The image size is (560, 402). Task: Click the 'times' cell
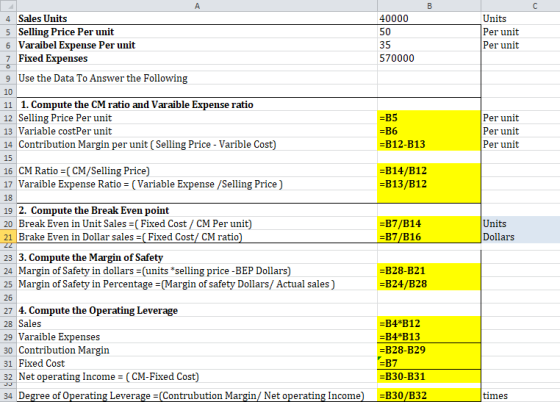pyautogui.click(x=521, y=396)
